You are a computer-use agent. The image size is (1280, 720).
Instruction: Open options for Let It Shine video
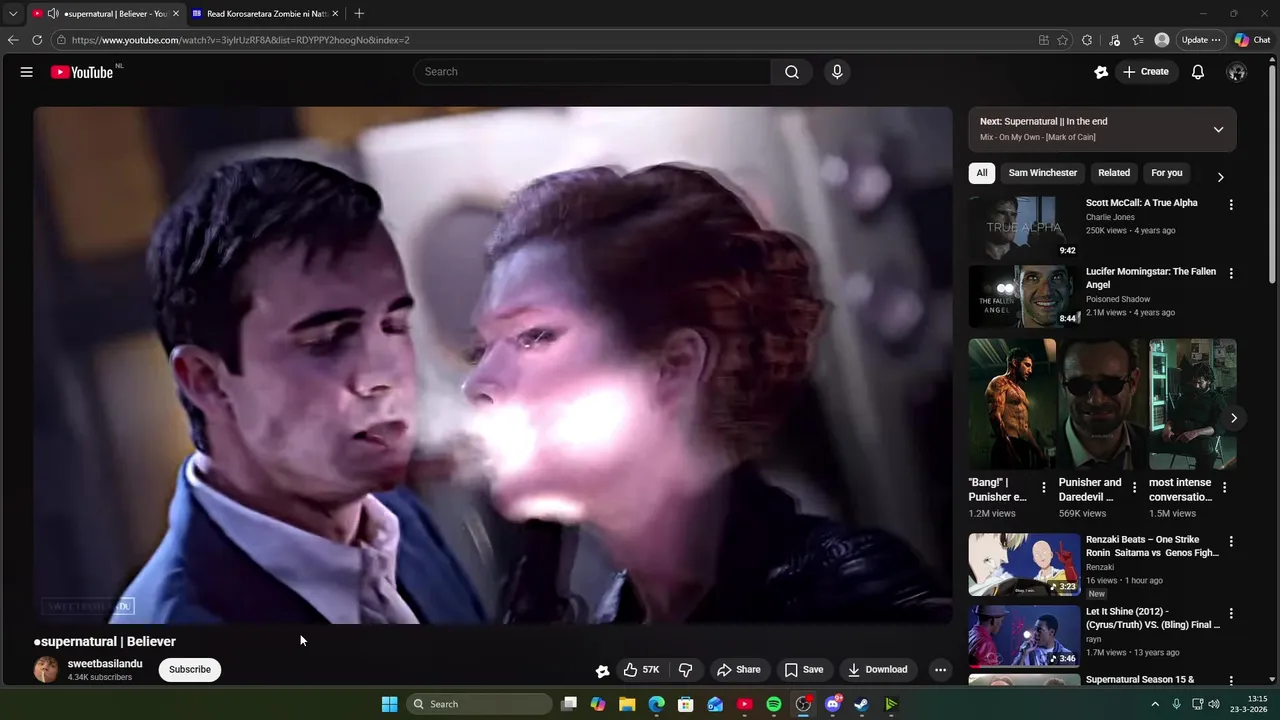pos(1231,614)
